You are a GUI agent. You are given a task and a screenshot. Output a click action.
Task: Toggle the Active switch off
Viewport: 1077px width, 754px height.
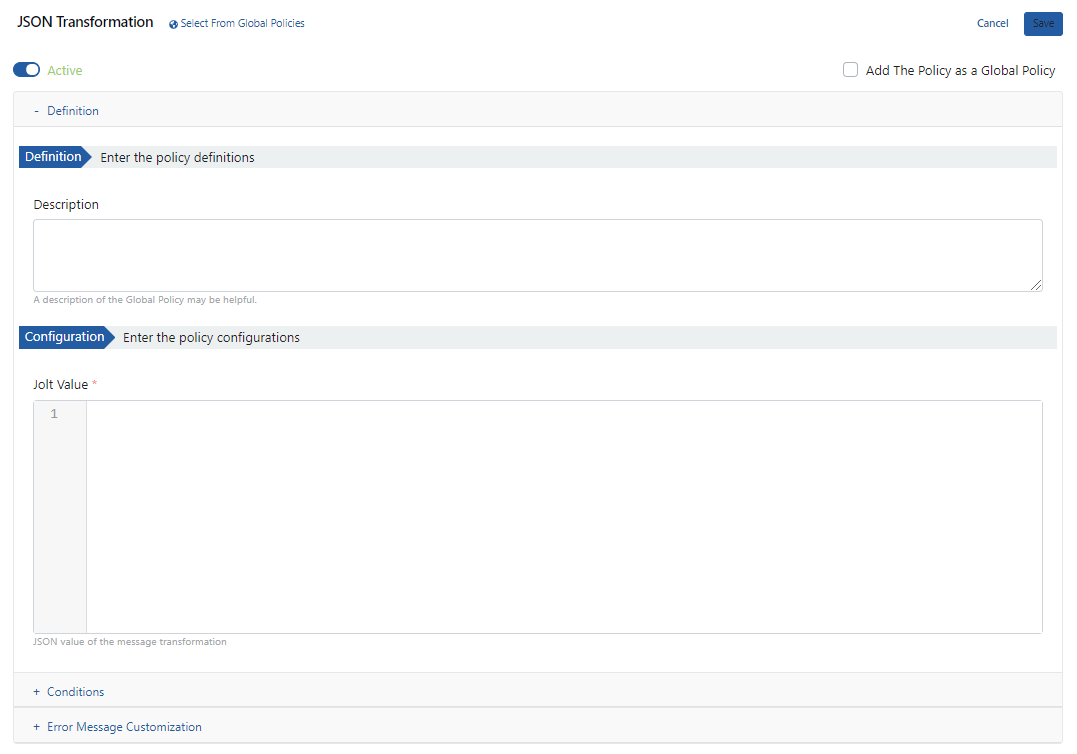[x=26, y=70]
